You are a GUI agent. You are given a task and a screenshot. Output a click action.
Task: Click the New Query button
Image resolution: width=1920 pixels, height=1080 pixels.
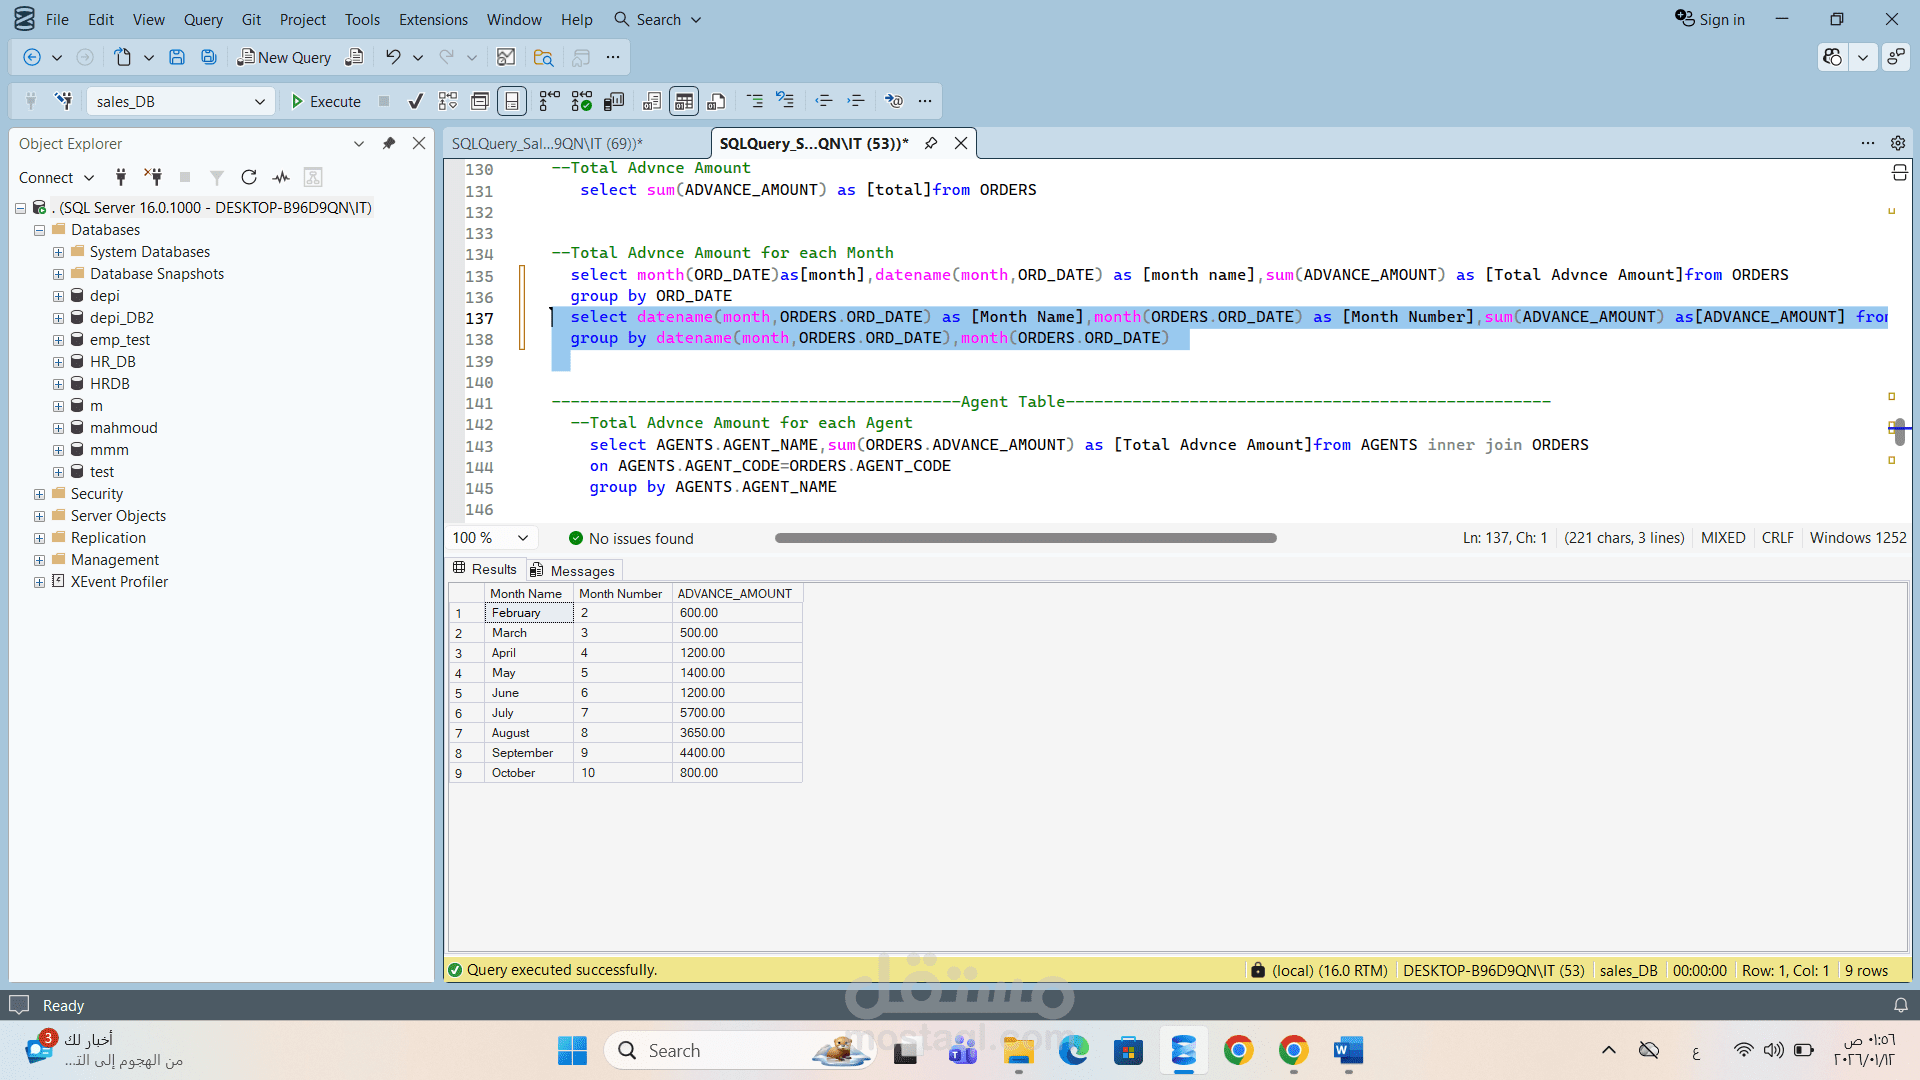tap(284, 57)
